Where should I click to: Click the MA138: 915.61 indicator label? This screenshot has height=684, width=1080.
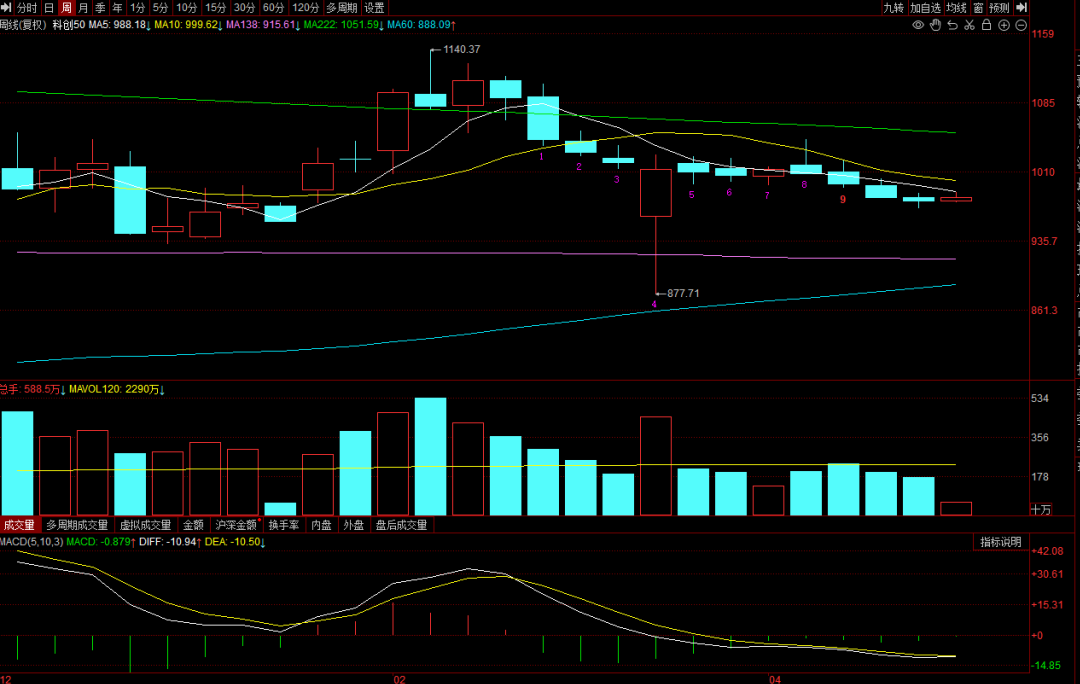point(263,25)
